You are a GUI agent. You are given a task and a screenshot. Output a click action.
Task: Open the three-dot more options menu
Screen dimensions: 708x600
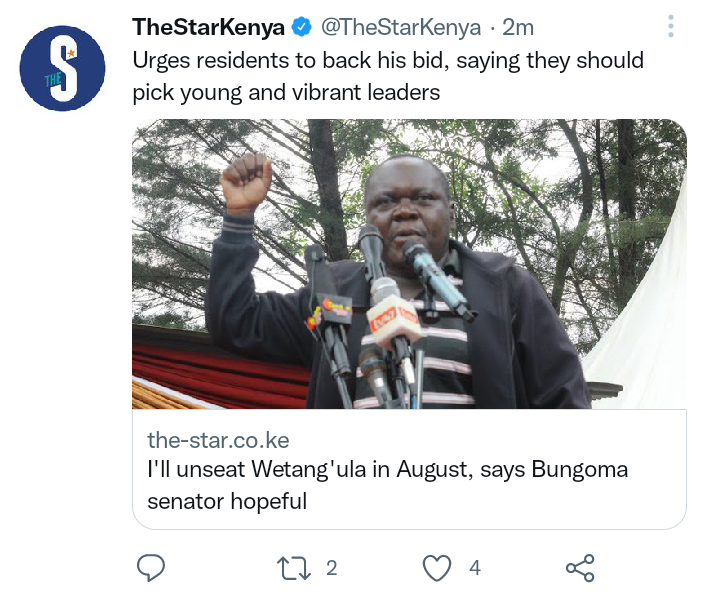coord(671,26)
